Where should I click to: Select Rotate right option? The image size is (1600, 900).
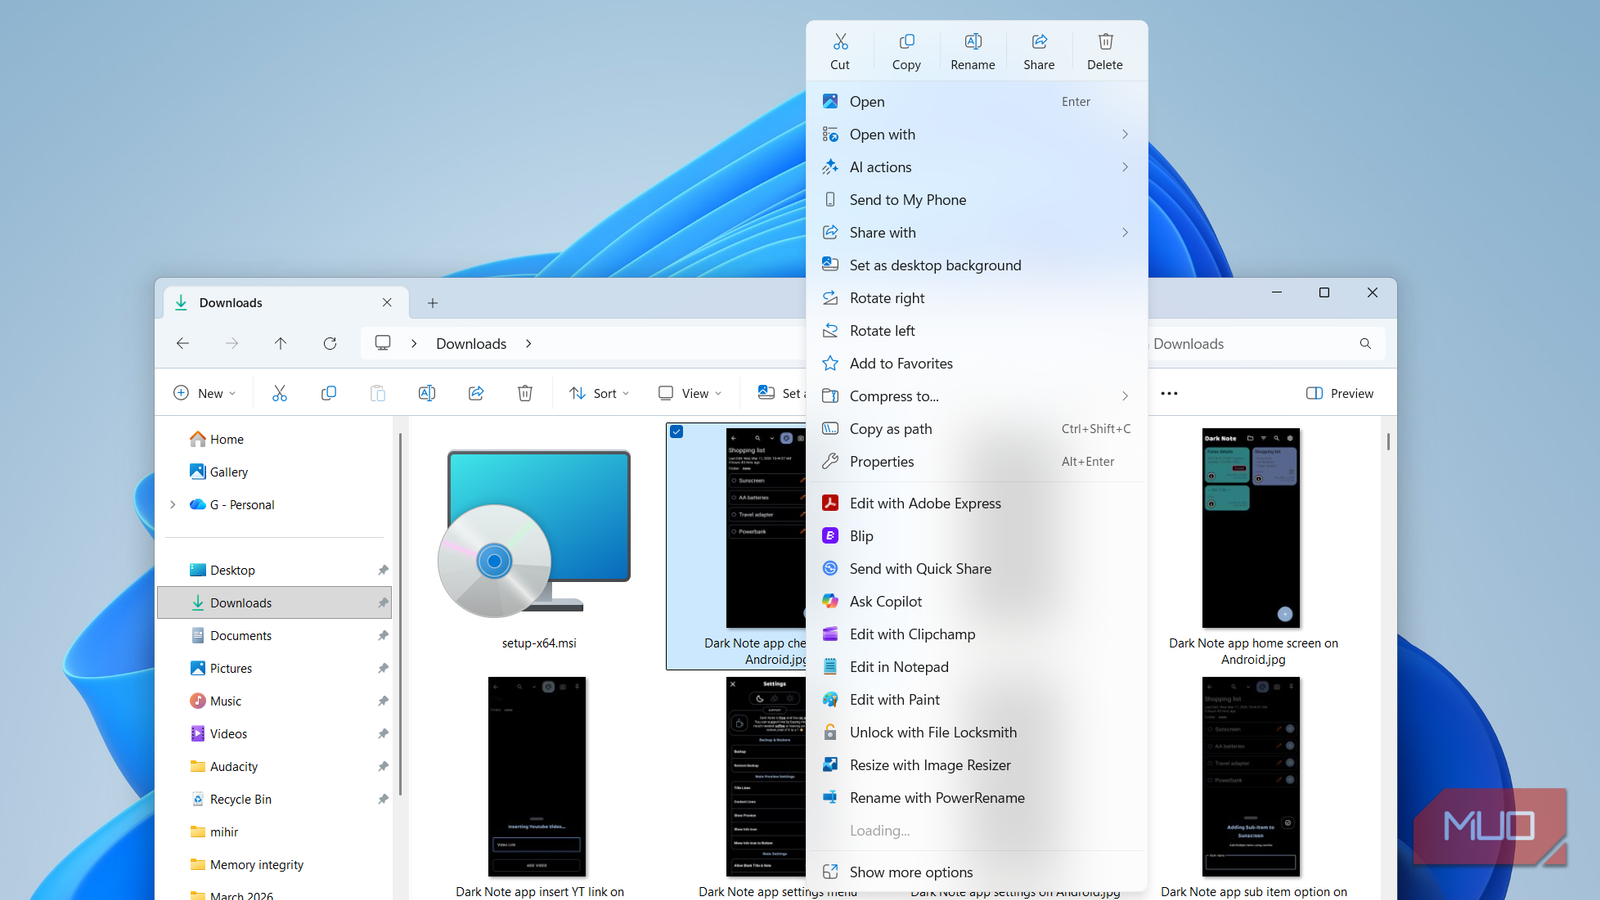977,298
